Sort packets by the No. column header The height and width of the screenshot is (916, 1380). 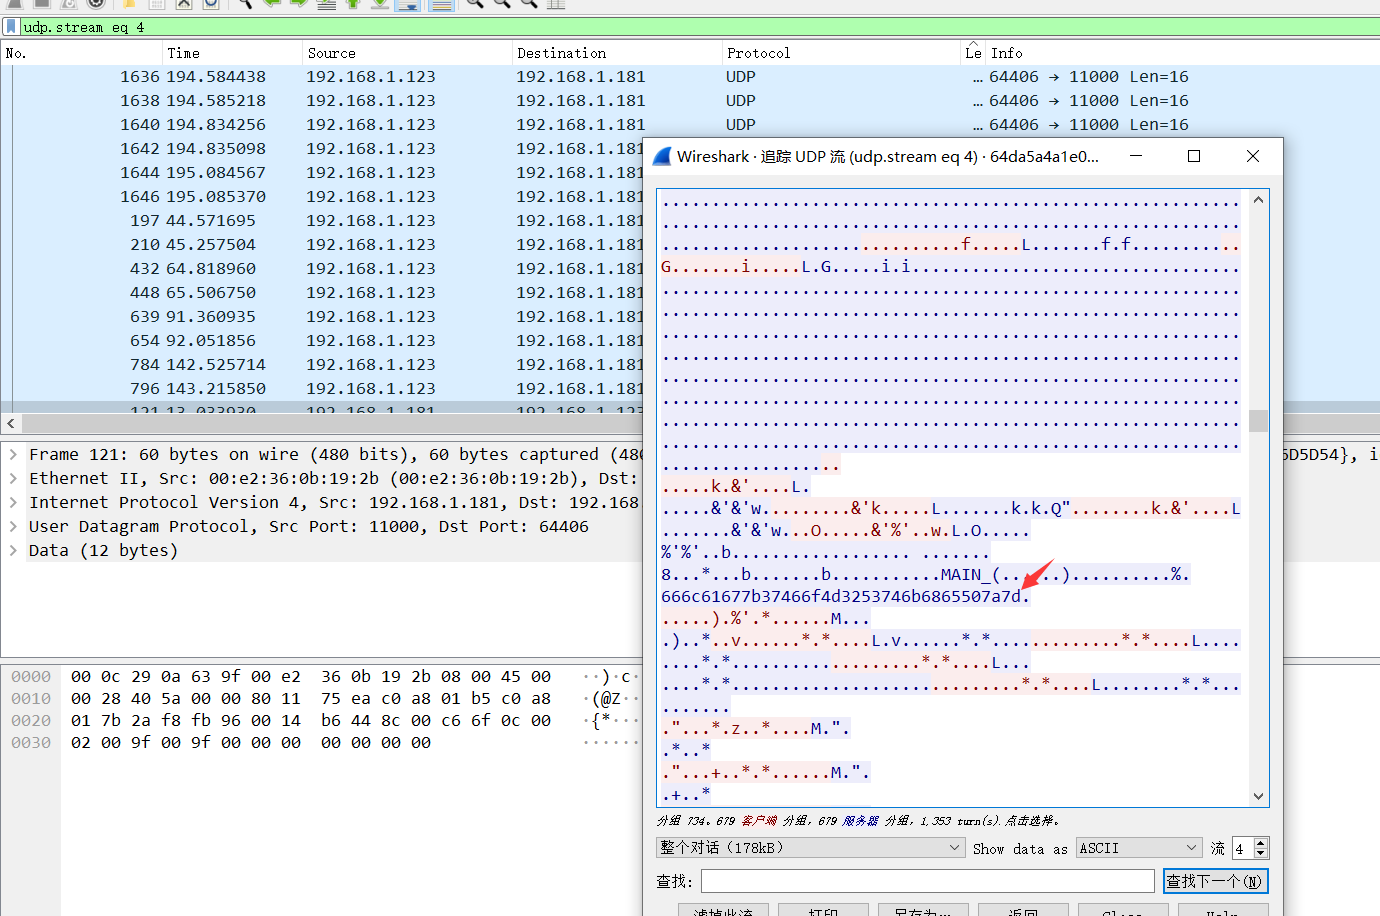click(80, 53)
